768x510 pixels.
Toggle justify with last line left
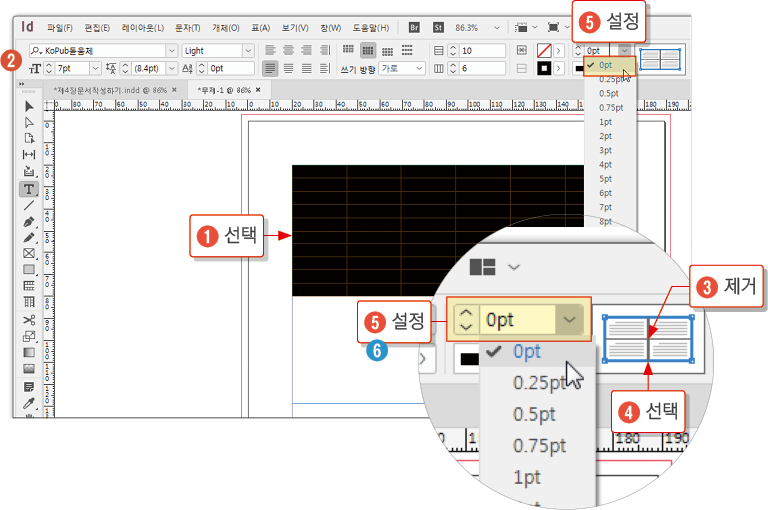270,68
